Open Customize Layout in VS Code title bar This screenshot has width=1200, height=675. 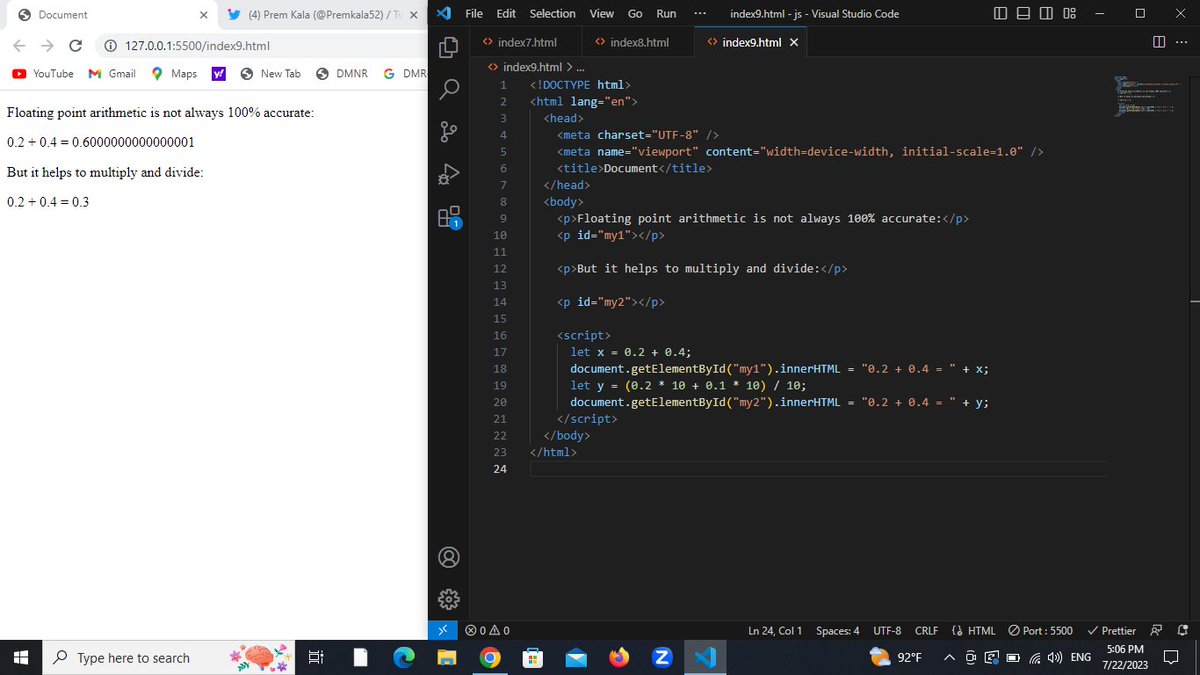[x=1069, y=14]
